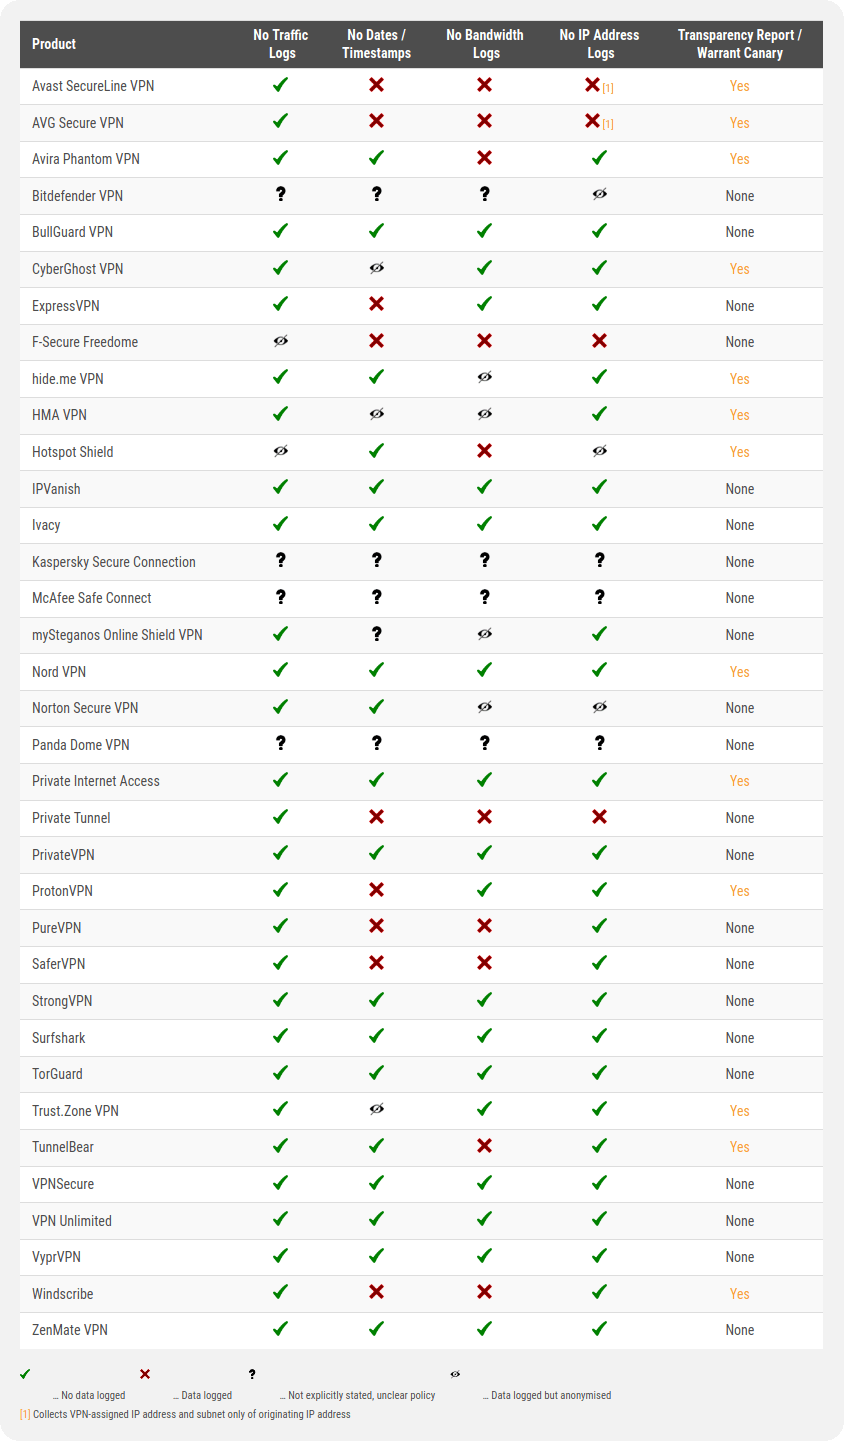Click the Trust.Zone VPN anonymised eye icon
This screenshot has height=1441, width=844.
(376, 1109)
